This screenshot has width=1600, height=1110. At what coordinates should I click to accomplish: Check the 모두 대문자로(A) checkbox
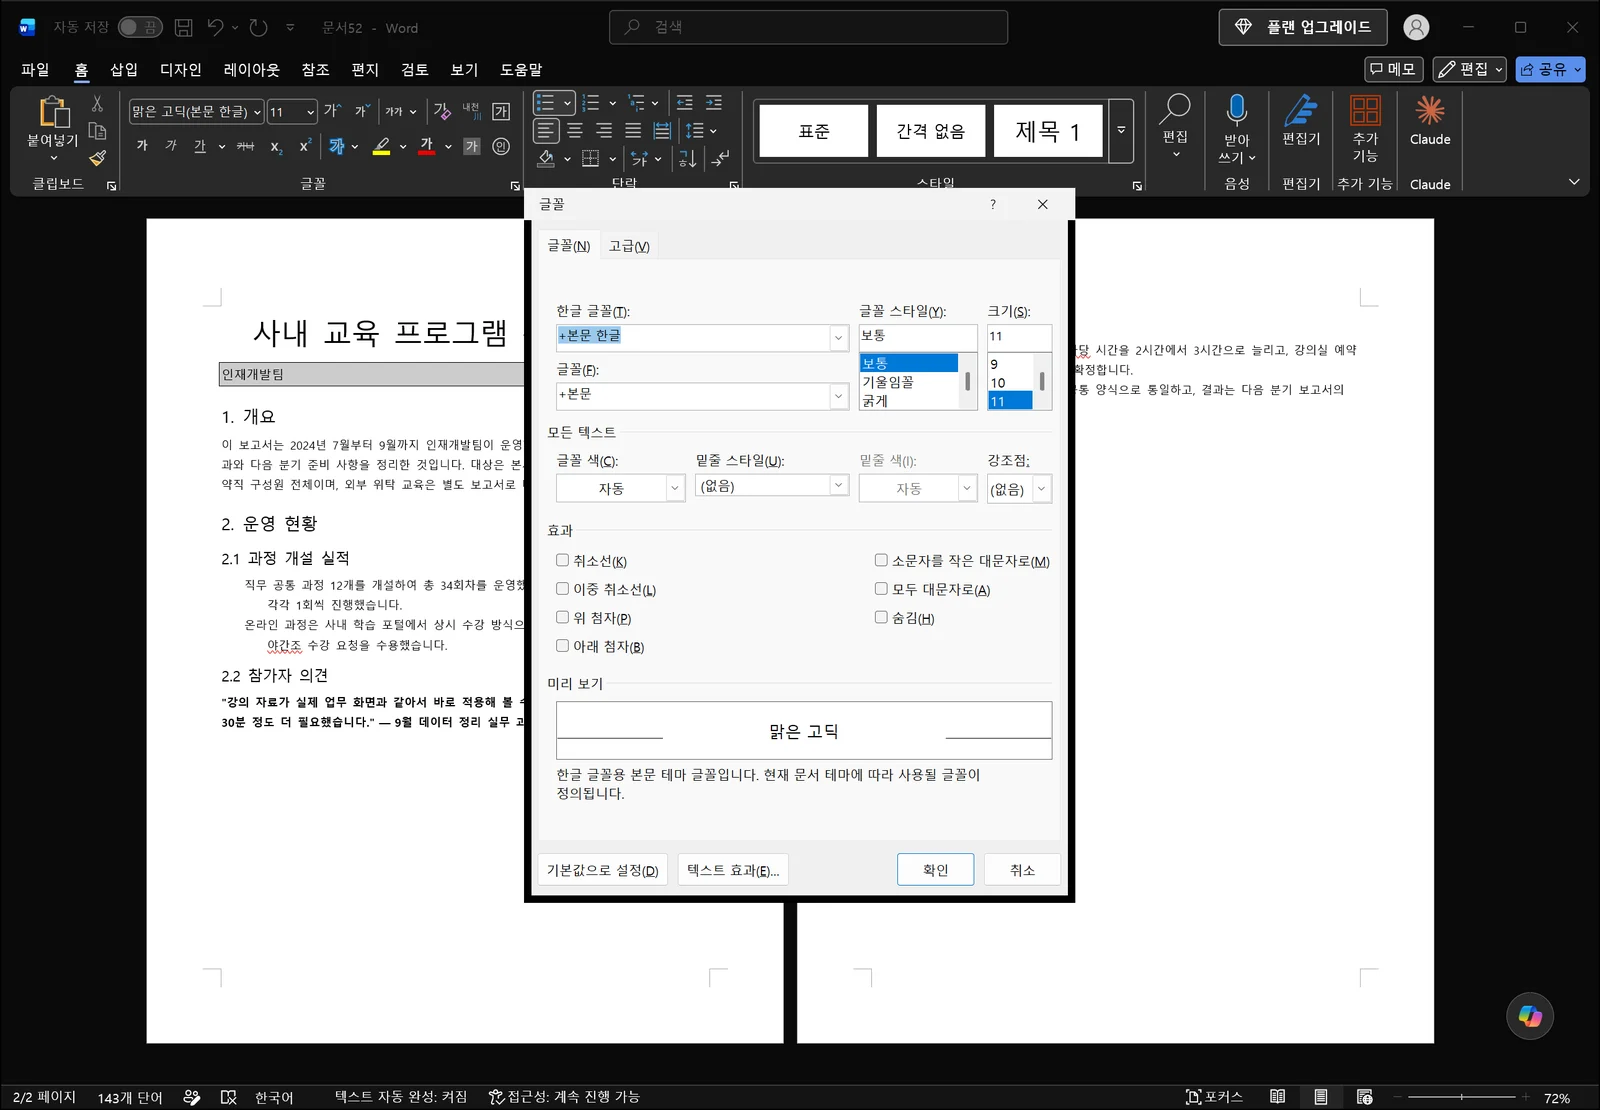point(881,589)
